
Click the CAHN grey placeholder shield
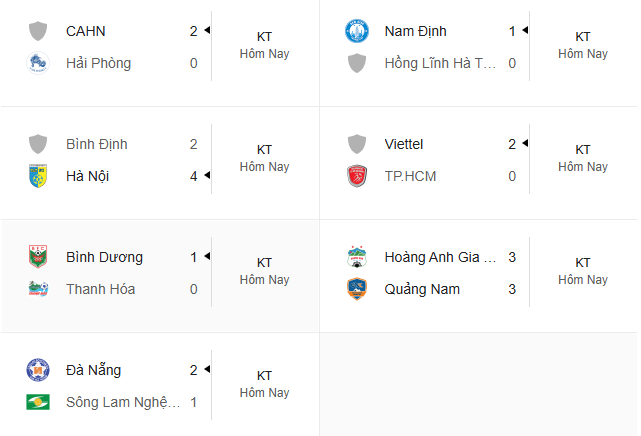[38, 31]
